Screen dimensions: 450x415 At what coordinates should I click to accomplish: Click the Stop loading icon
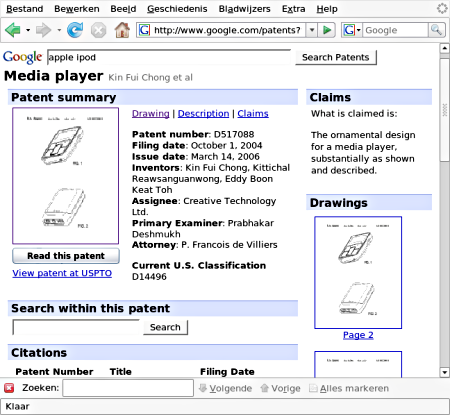(99, 31)
